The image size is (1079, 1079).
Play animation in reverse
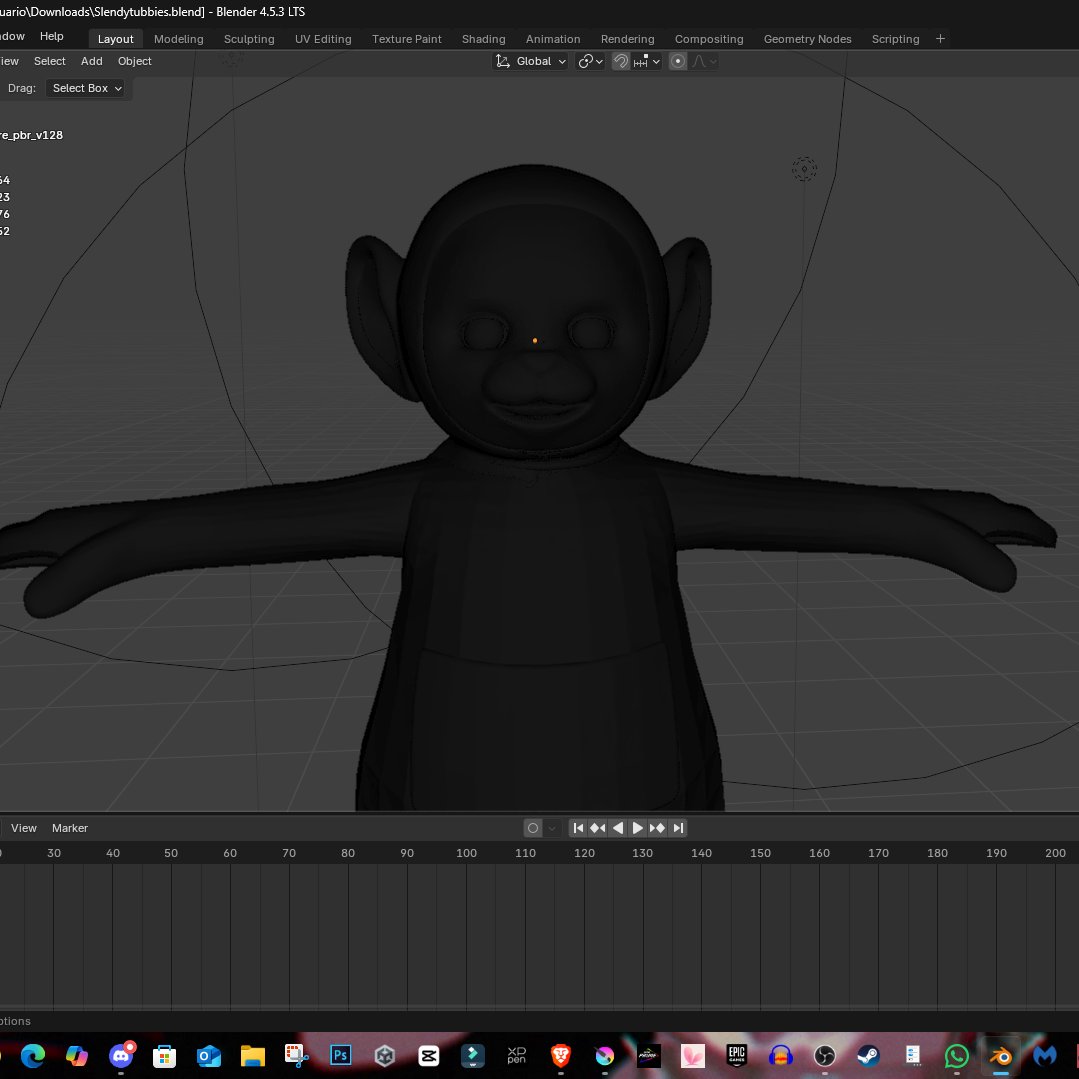point(618,828)
